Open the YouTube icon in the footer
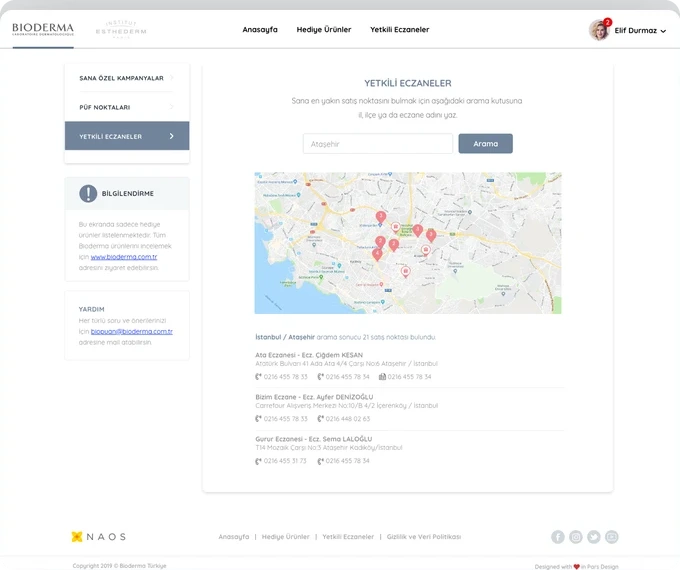 pos(611,537)
